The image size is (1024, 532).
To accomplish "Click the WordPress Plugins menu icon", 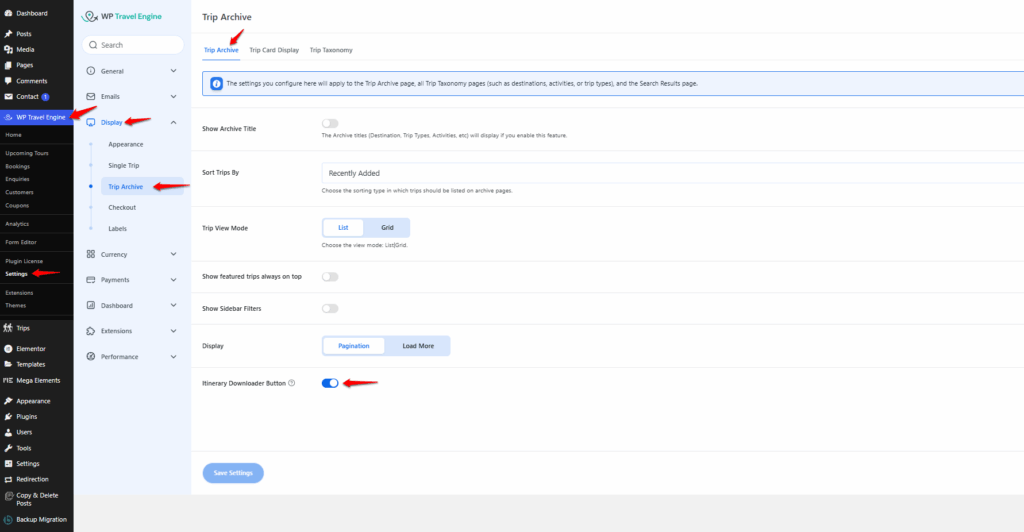I will (8, 416).
